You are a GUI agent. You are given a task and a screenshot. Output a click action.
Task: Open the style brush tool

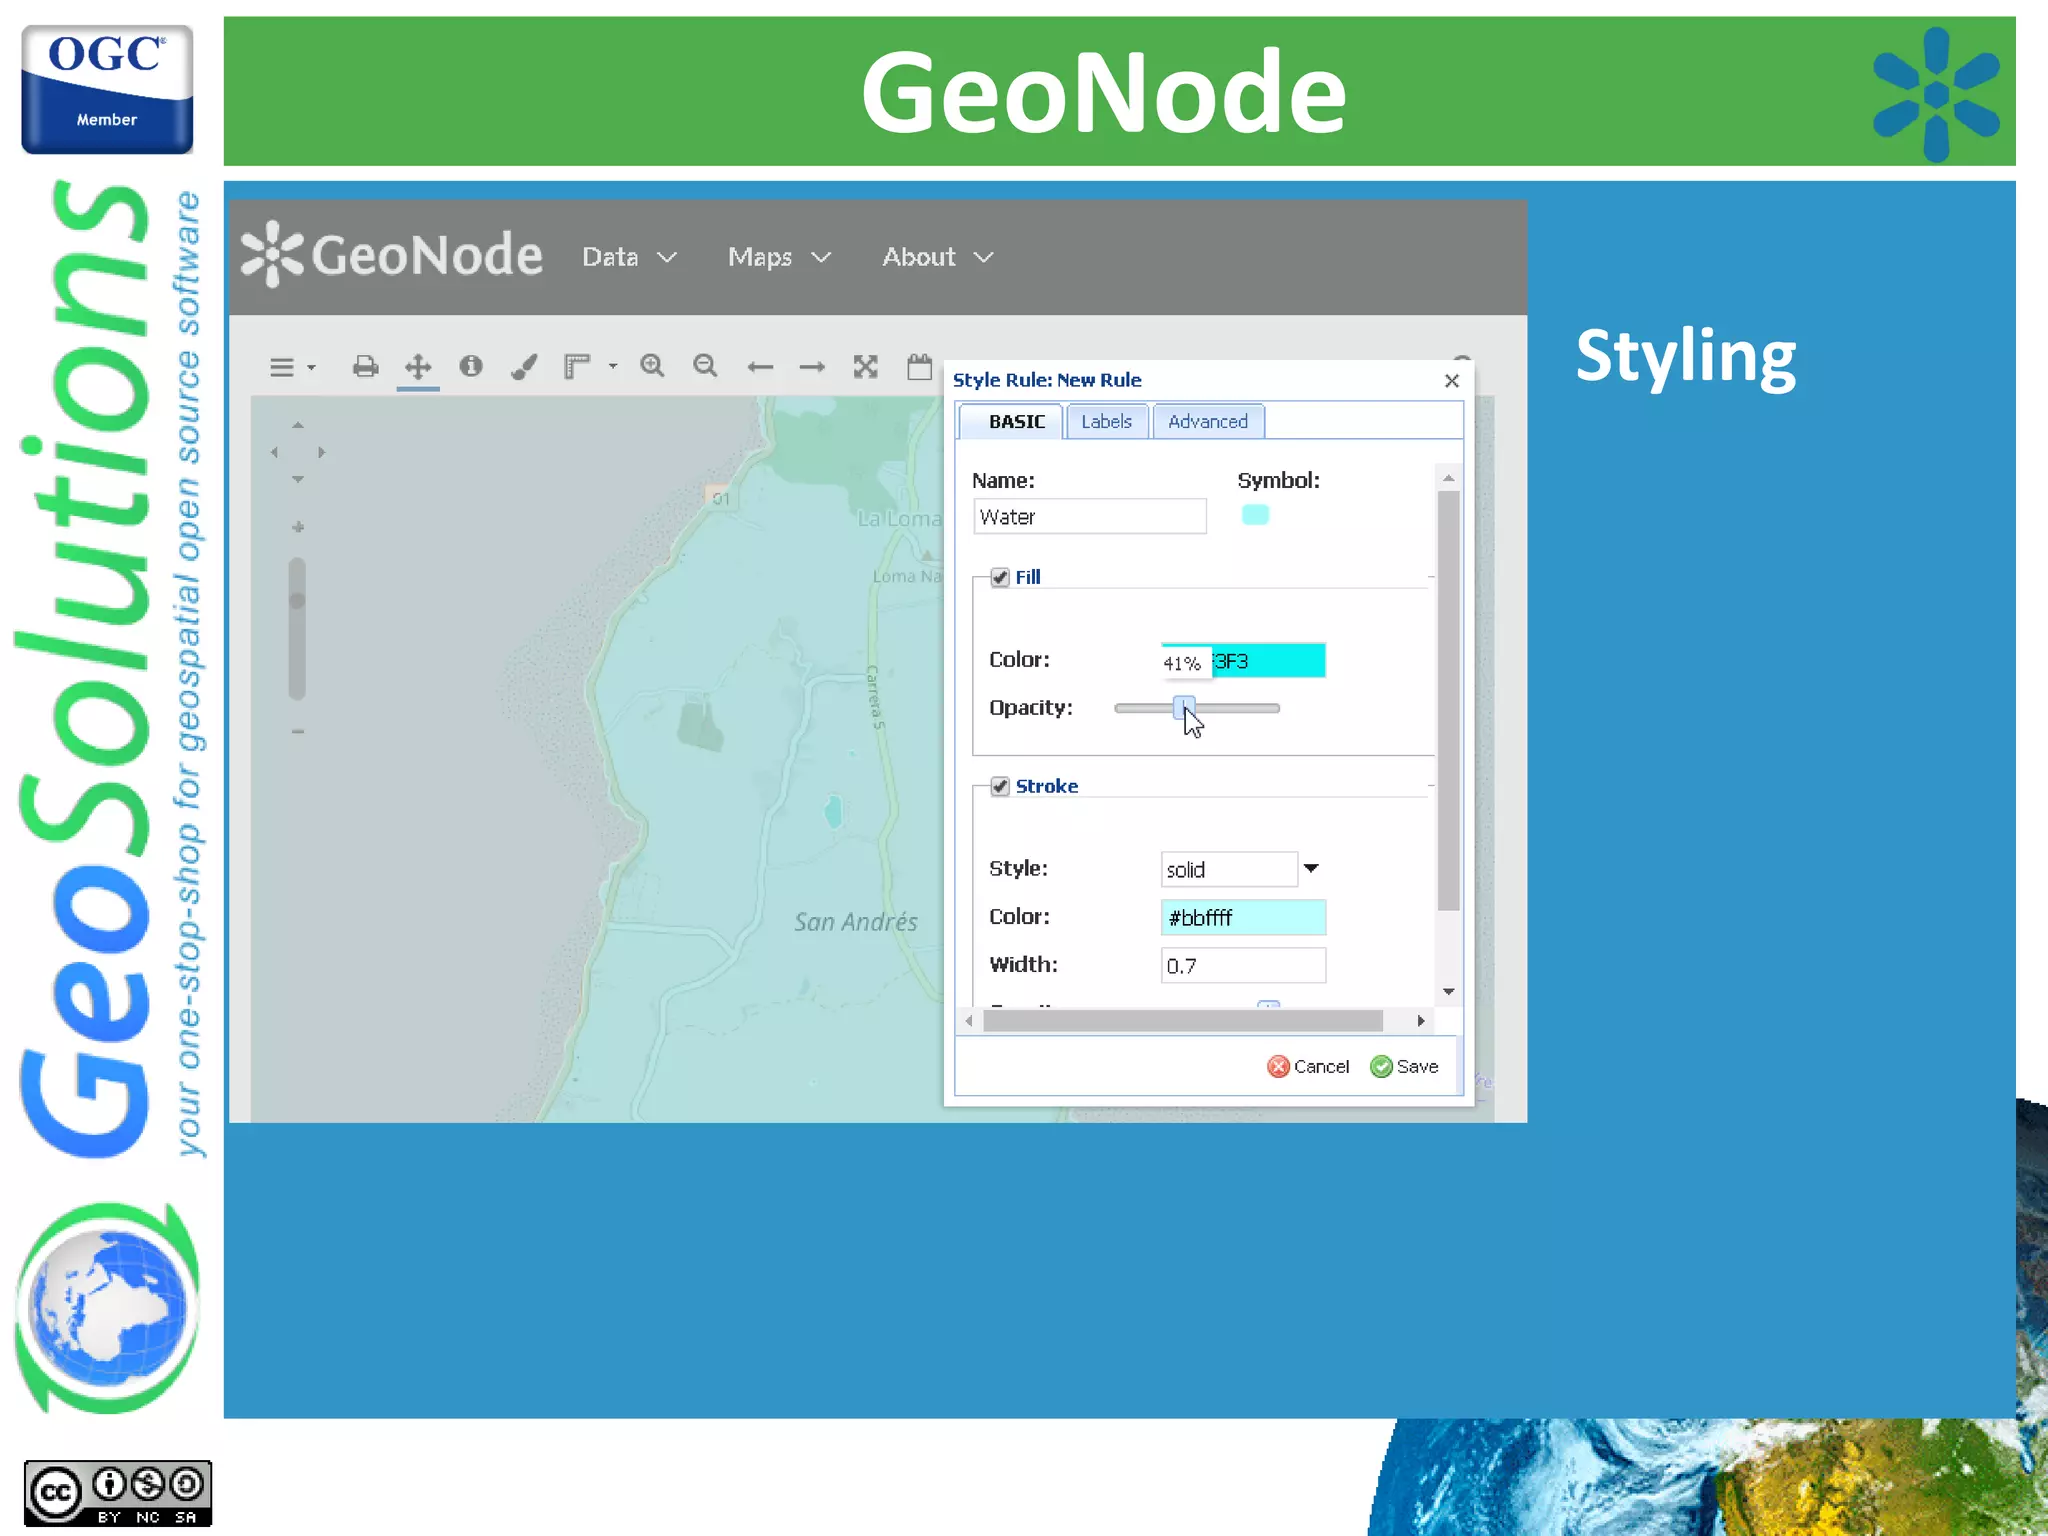pyautogui.click(x=524, y=366)
